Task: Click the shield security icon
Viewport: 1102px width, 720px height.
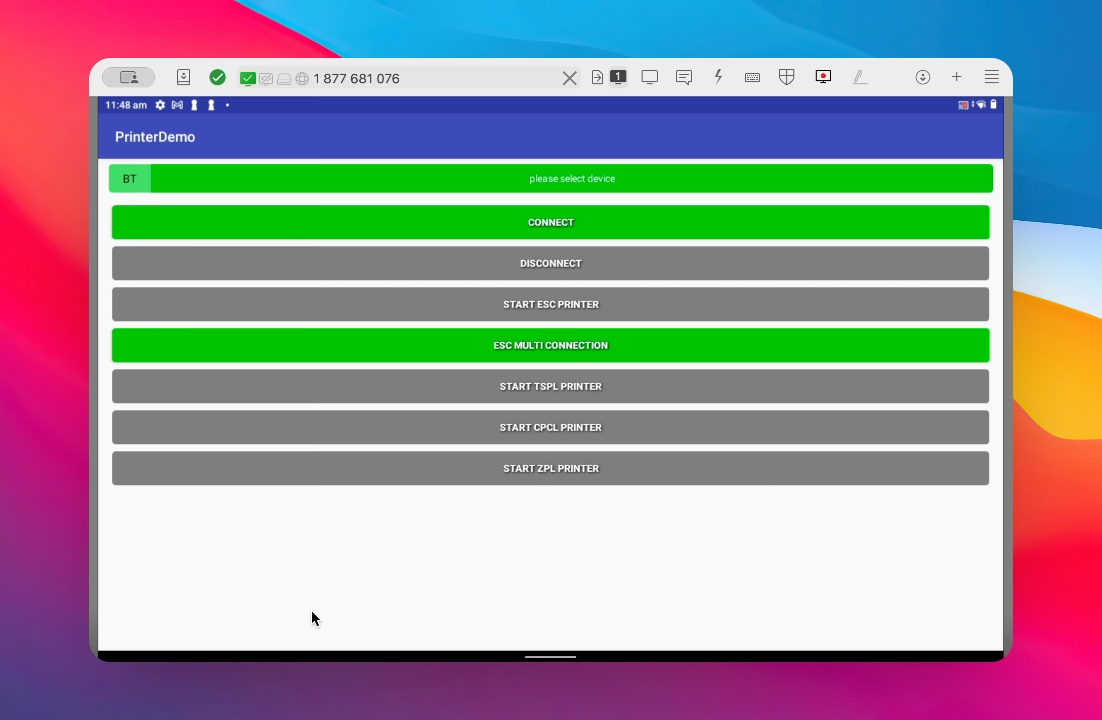Action: (786, 77)
